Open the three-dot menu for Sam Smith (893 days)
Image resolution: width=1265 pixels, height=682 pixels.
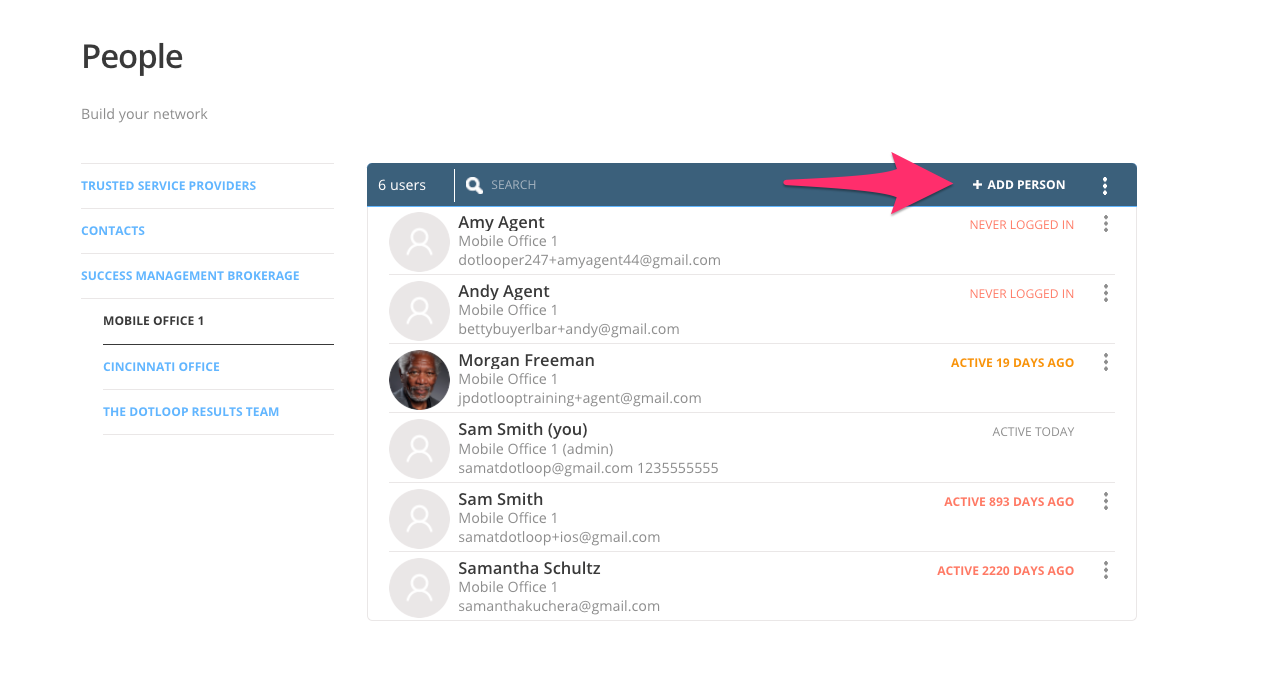tap(1105, 501)
